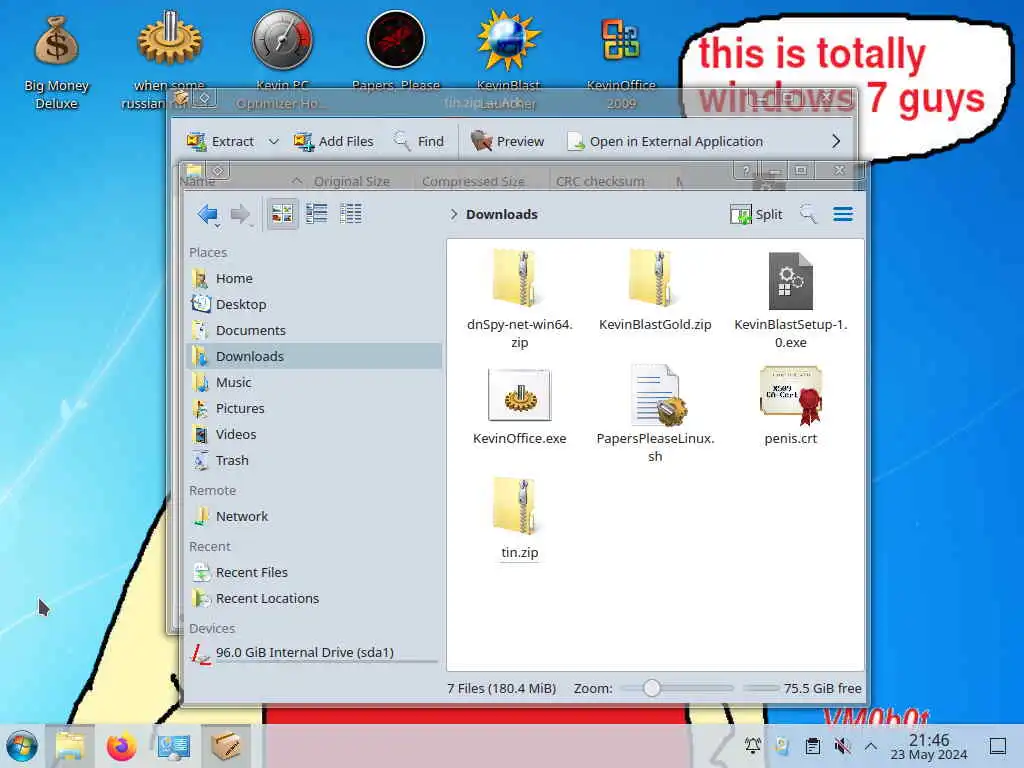
Task: Click Add Files in Ark toolbar
Action: (333, 141)
